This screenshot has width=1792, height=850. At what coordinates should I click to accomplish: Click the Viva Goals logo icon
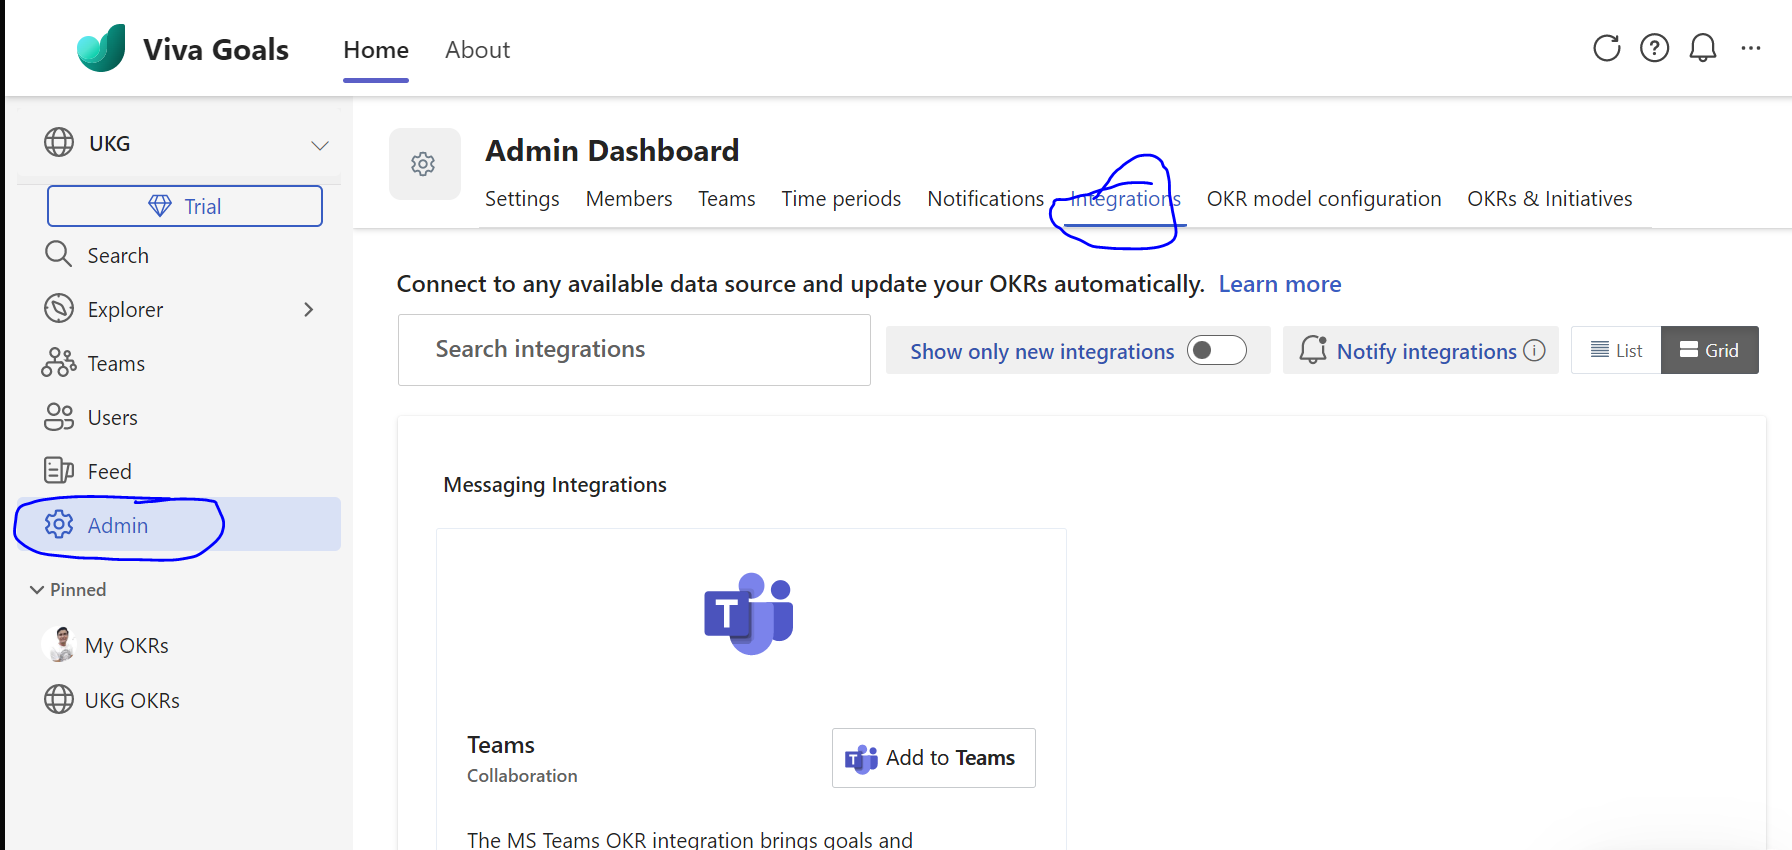pos(101,48)
